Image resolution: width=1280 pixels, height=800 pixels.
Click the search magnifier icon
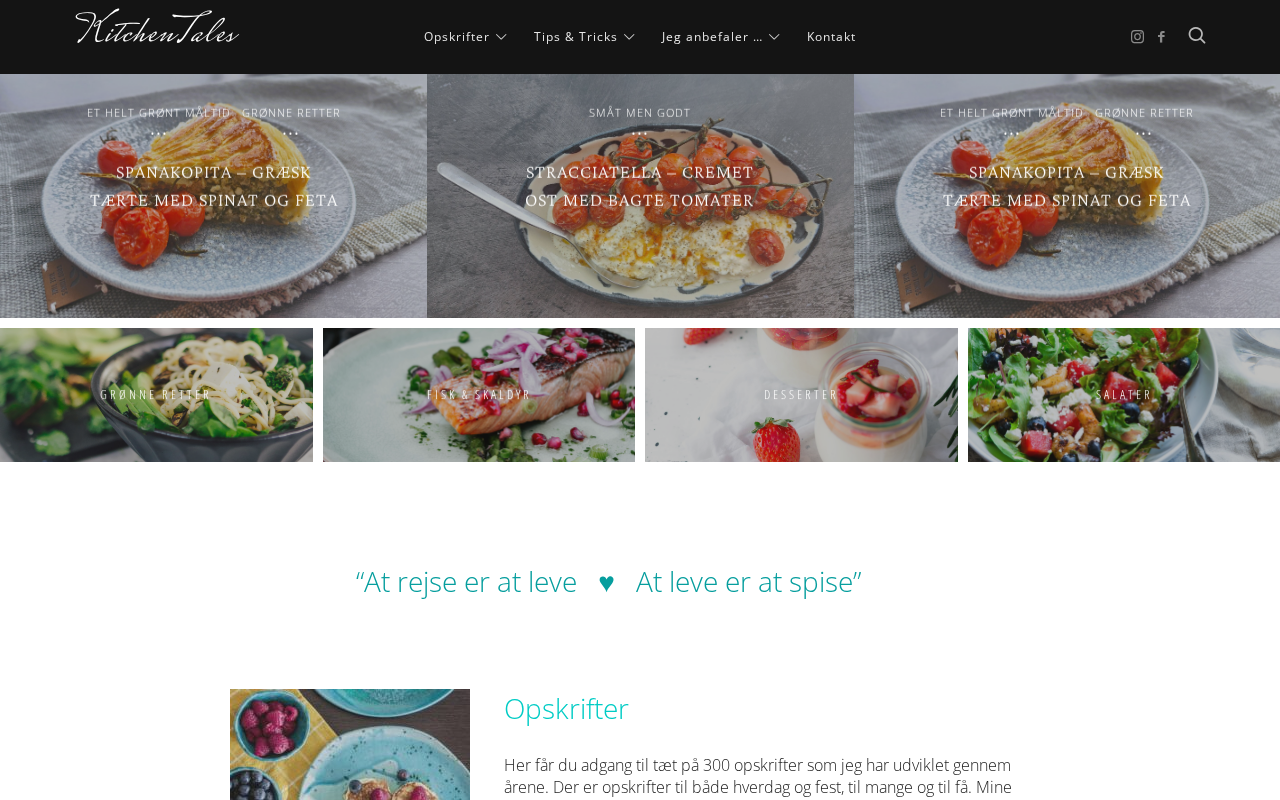click(x=1197, y=36)
